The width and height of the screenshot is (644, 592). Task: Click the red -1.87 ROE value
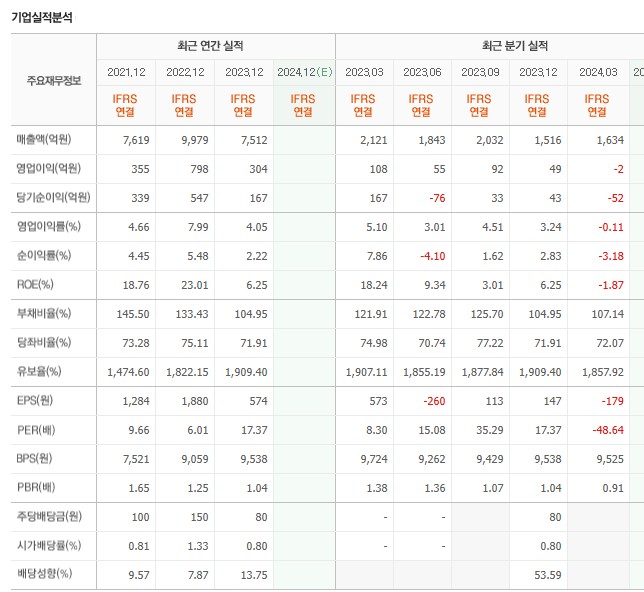(611, 285)
